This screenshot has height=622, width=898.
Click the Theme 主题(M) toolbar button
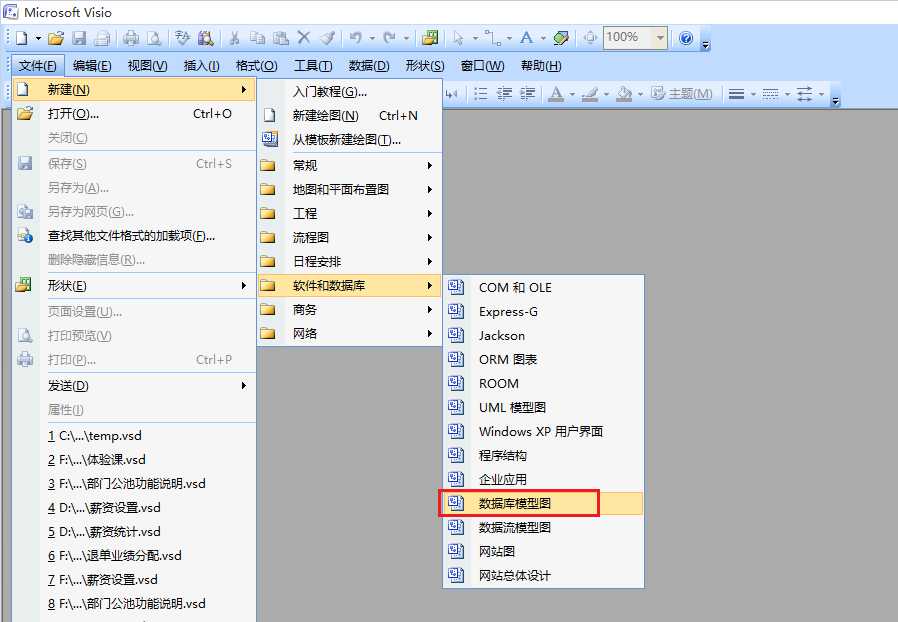point(682,94)
